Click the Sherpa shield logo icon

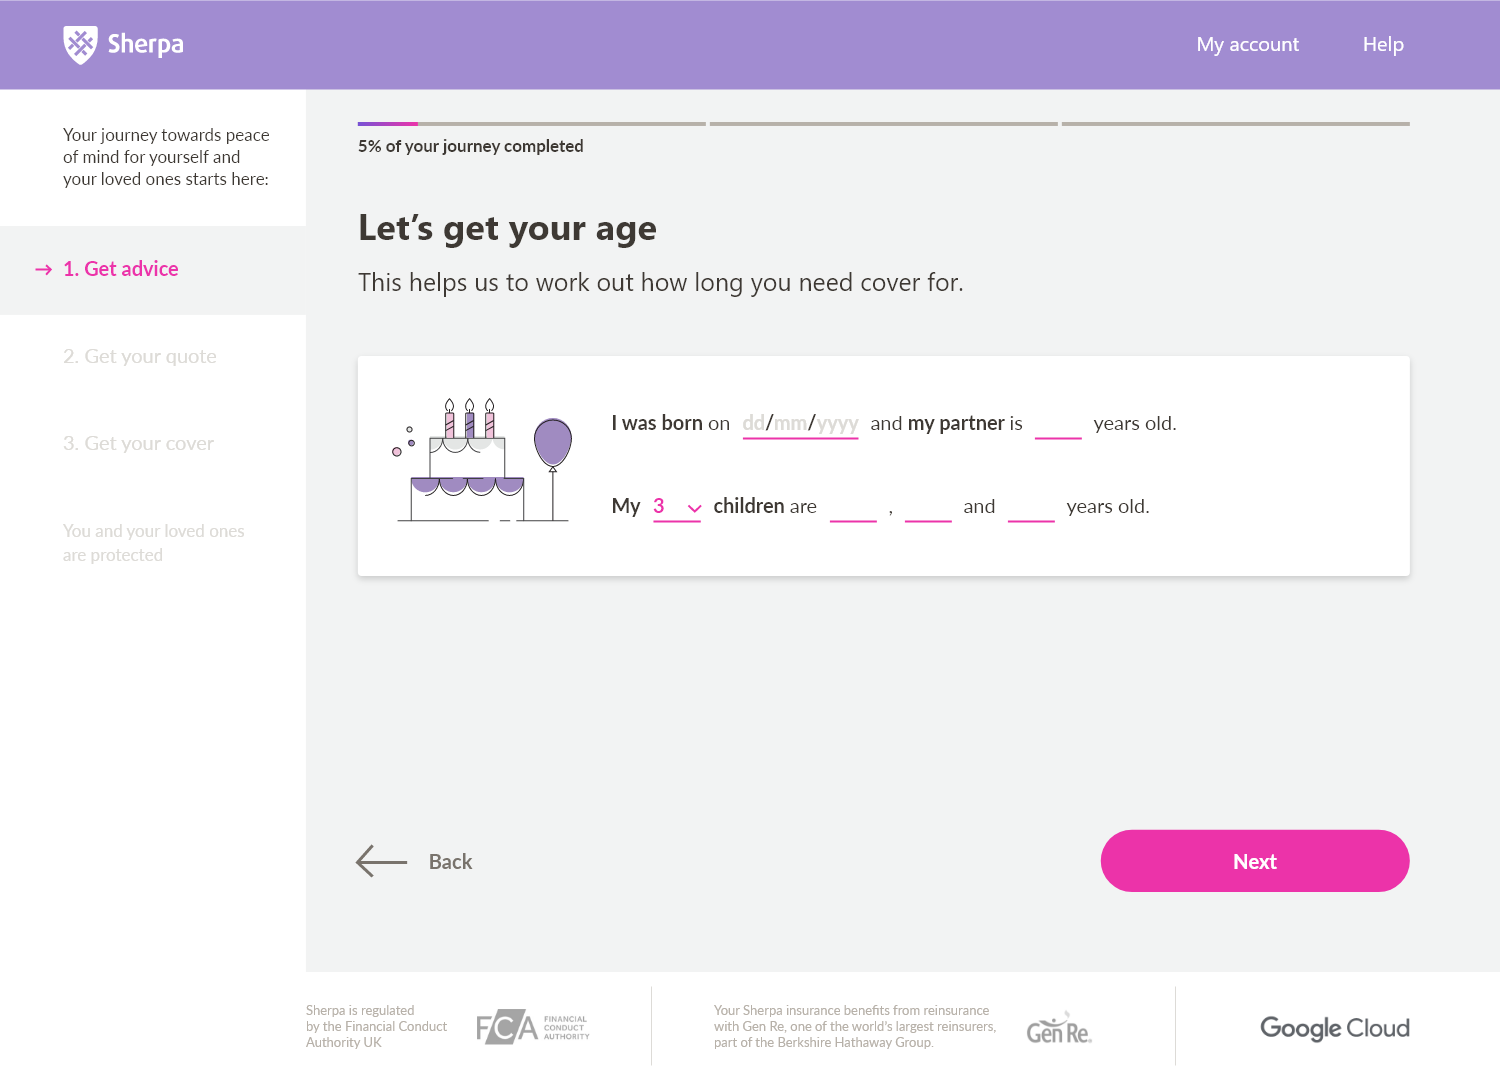[x=80, y=45]
